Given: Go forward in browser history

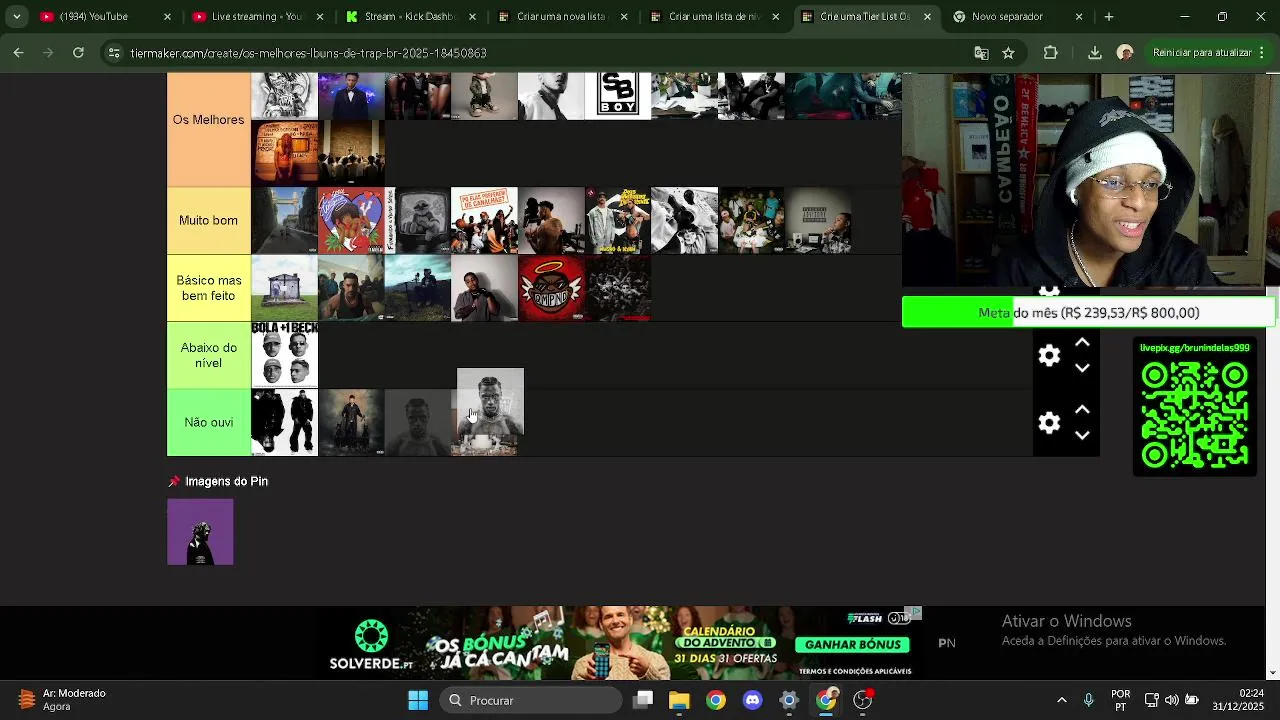Looking at the screenshot, I should pyautogui.click(x=48, y=53).
